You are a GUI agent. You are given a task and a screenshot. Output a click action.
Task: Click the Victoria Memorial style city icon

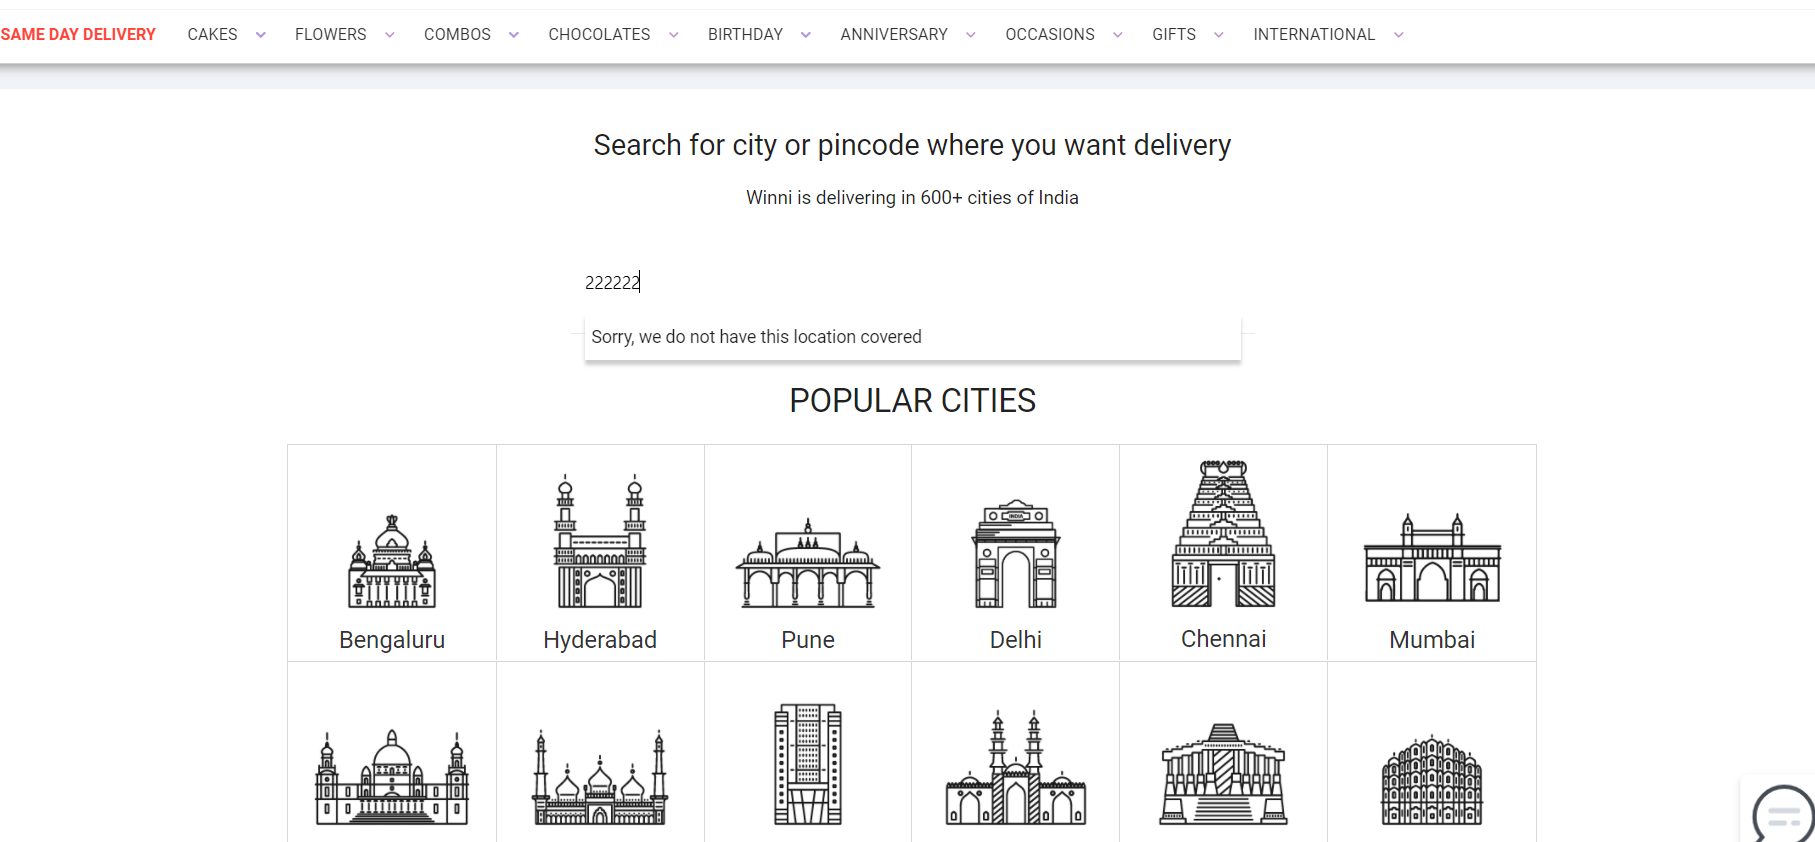392,777
